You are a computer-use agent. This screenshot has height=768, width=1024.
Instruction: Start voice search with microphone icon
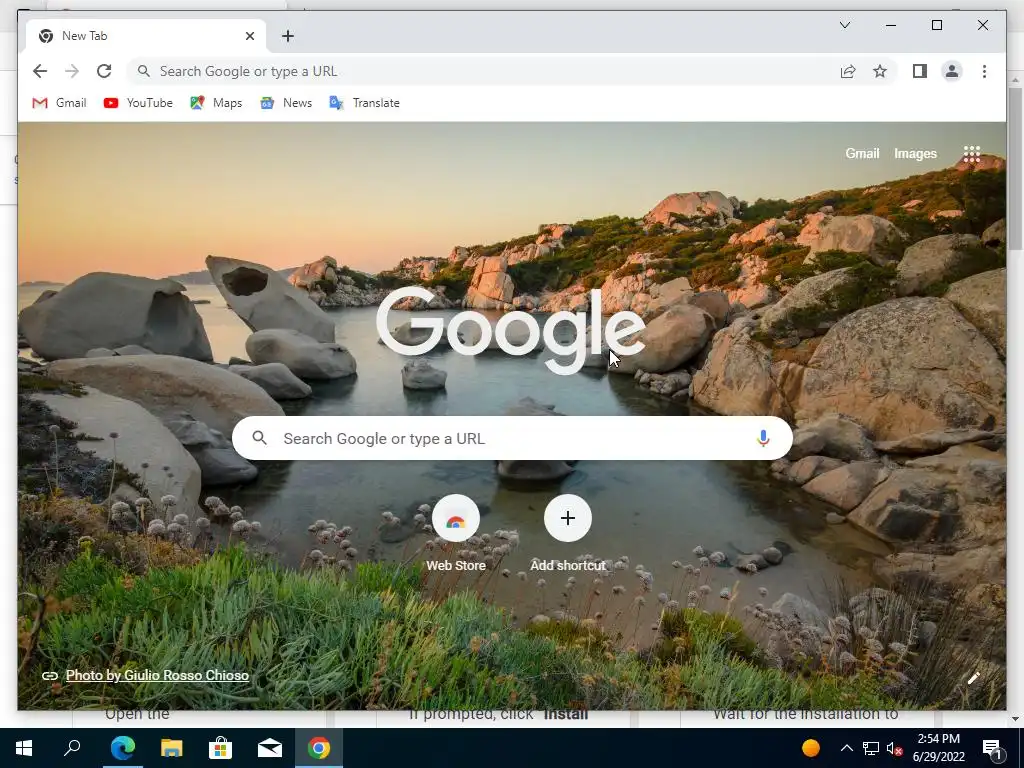[763, 438]
